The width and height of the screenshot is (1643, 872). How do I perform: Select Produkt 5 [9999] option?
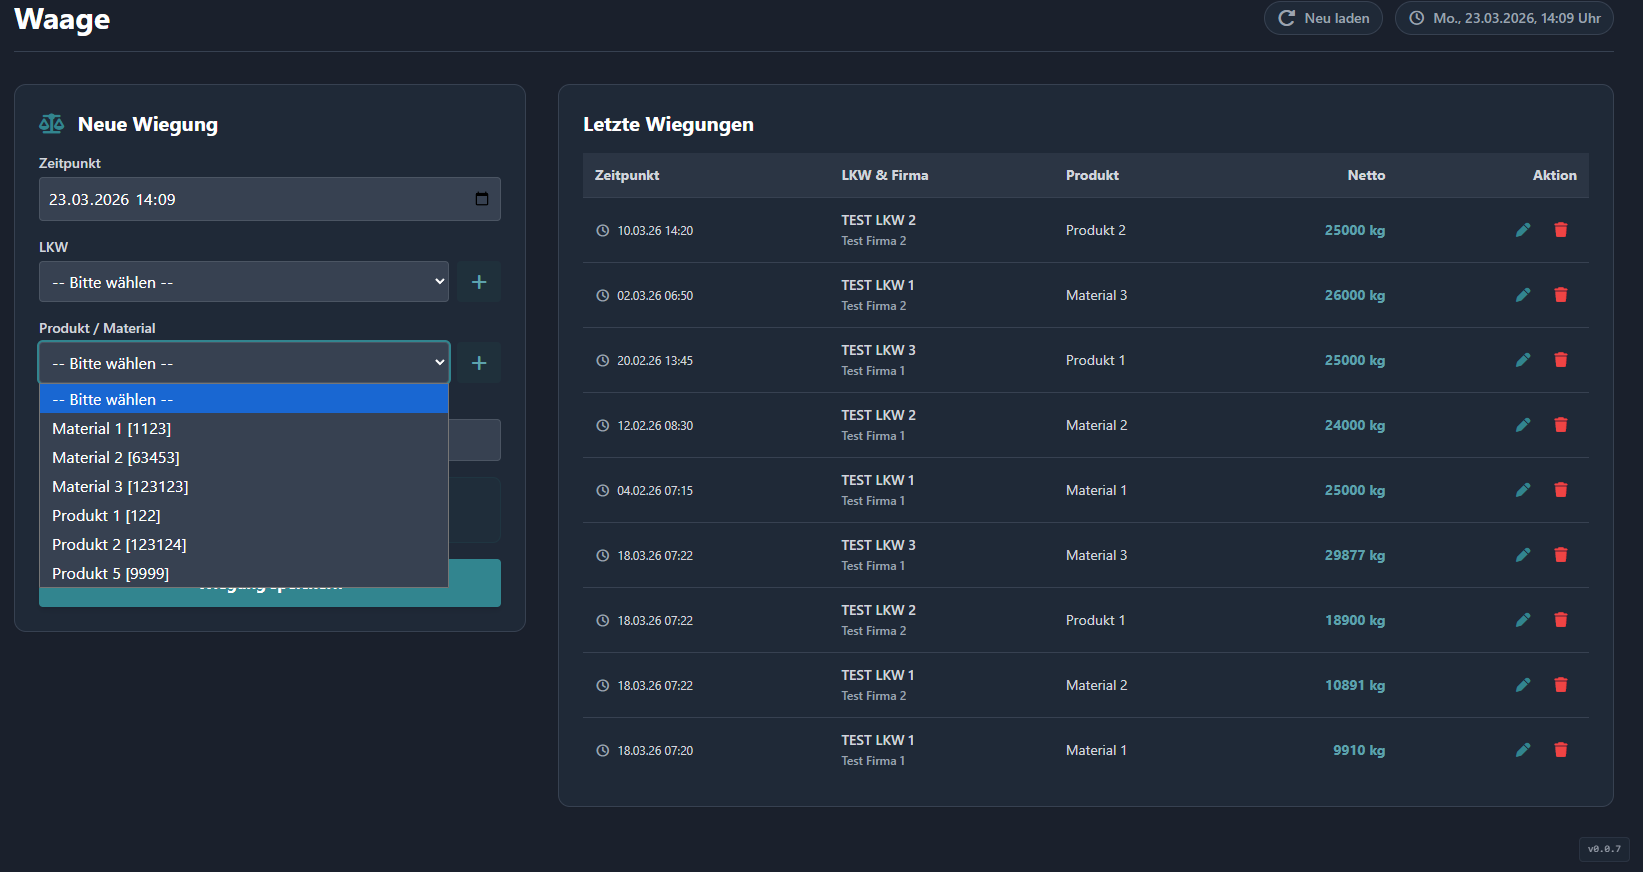110,573
